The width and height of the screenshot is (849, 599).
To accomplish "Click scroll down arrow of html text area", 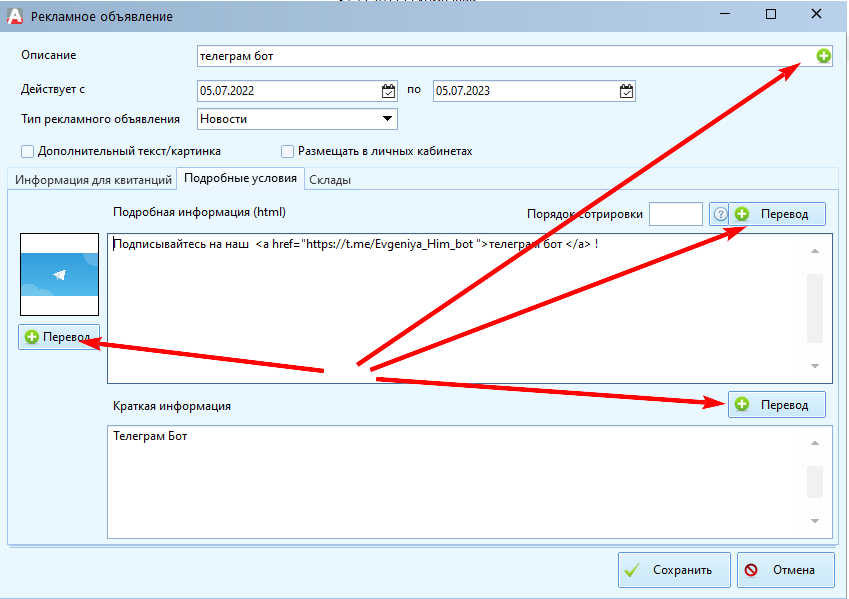I will (815, 366).
